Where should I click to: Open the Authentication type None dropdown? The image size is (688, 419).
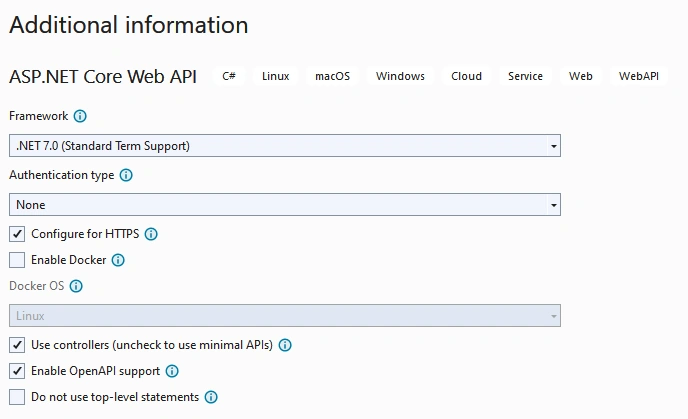pyautogui.click(x=285, y=204)
